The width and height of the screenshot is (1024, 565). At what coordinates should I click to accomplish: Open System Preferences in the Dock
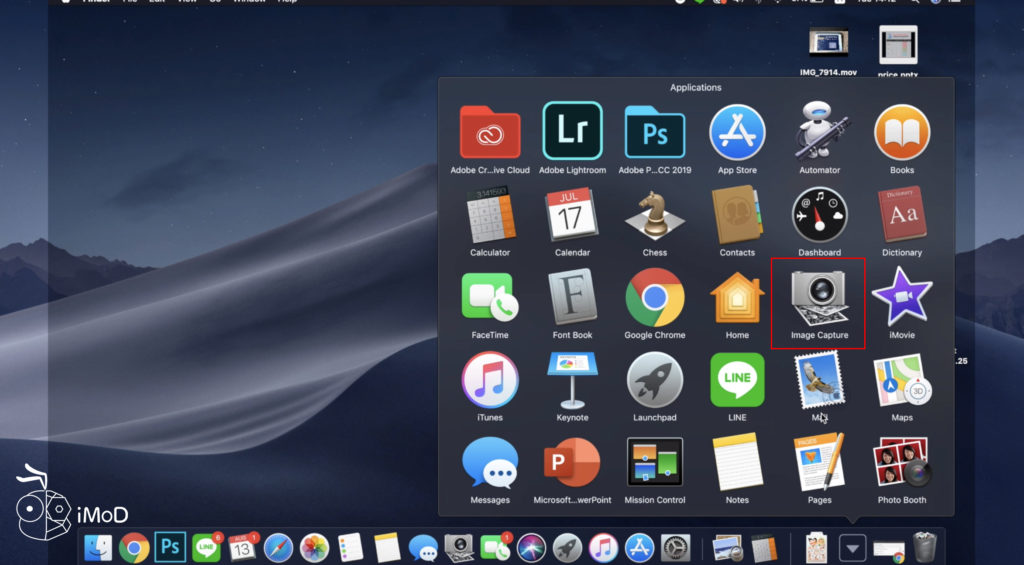[675, 547]
